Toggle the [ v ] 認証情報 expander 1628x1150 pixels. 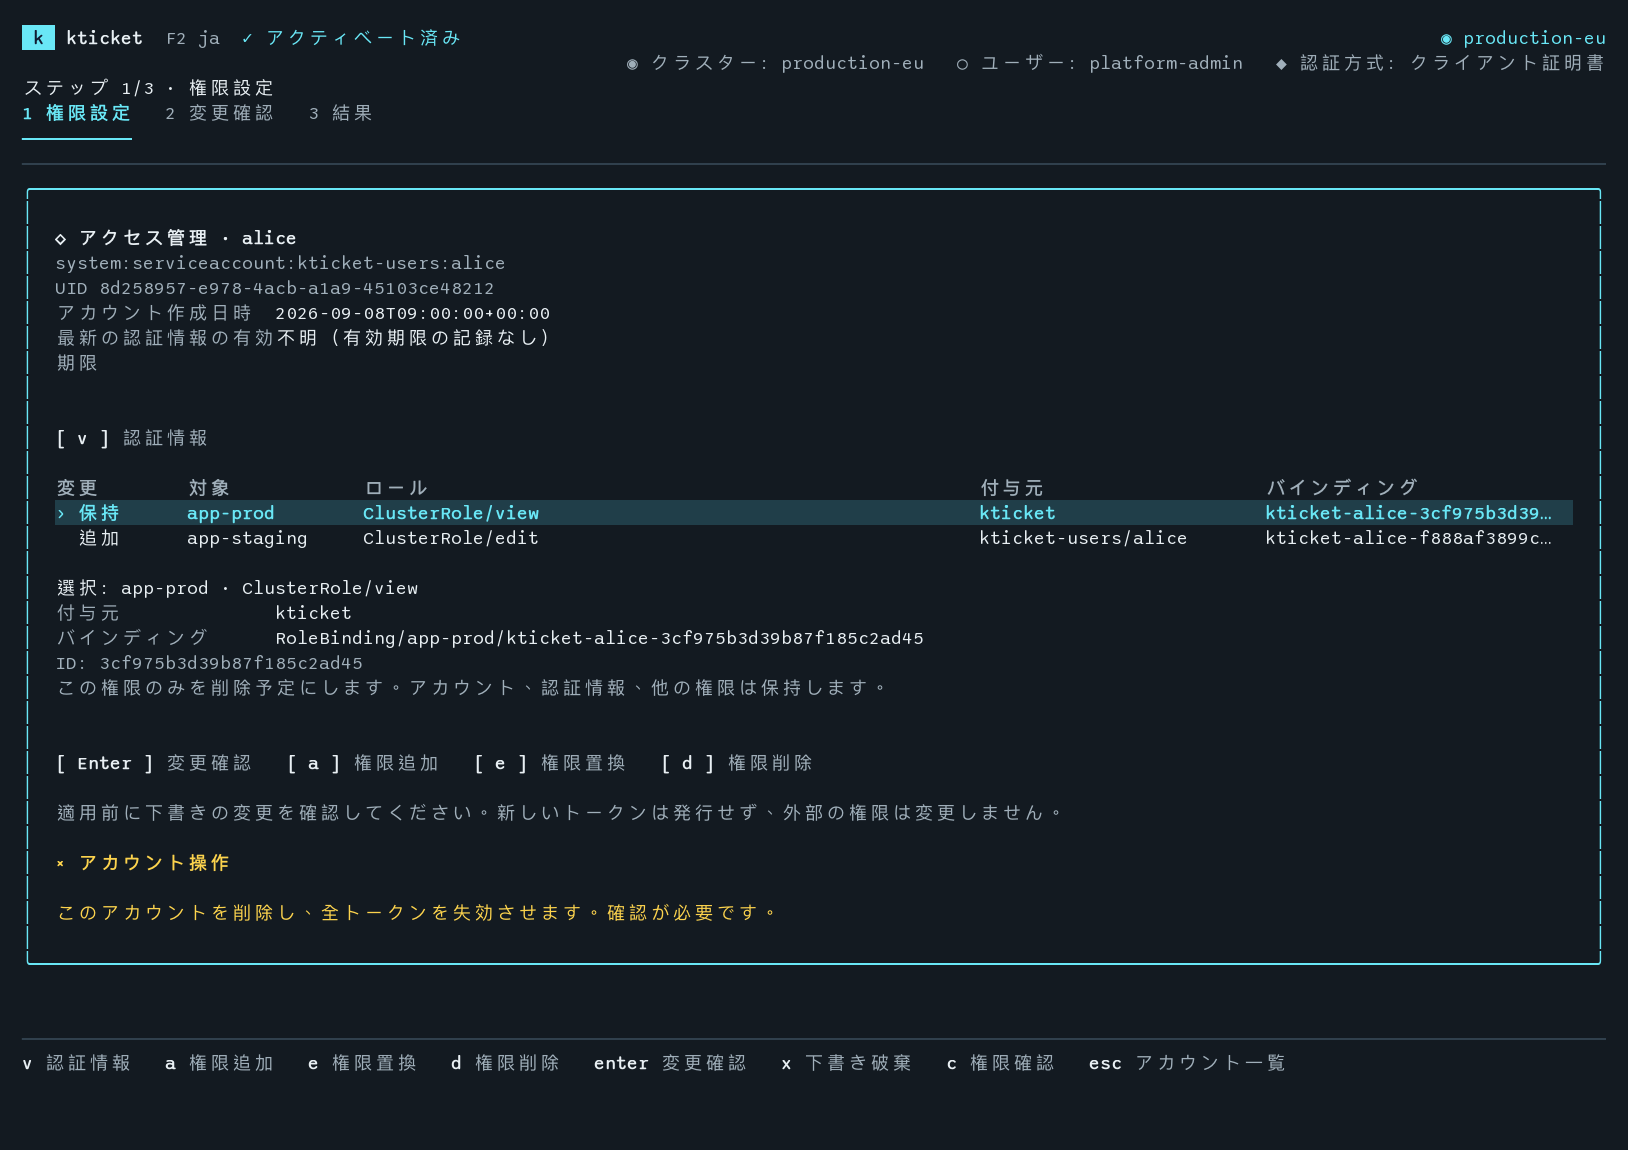coord(132,438)
